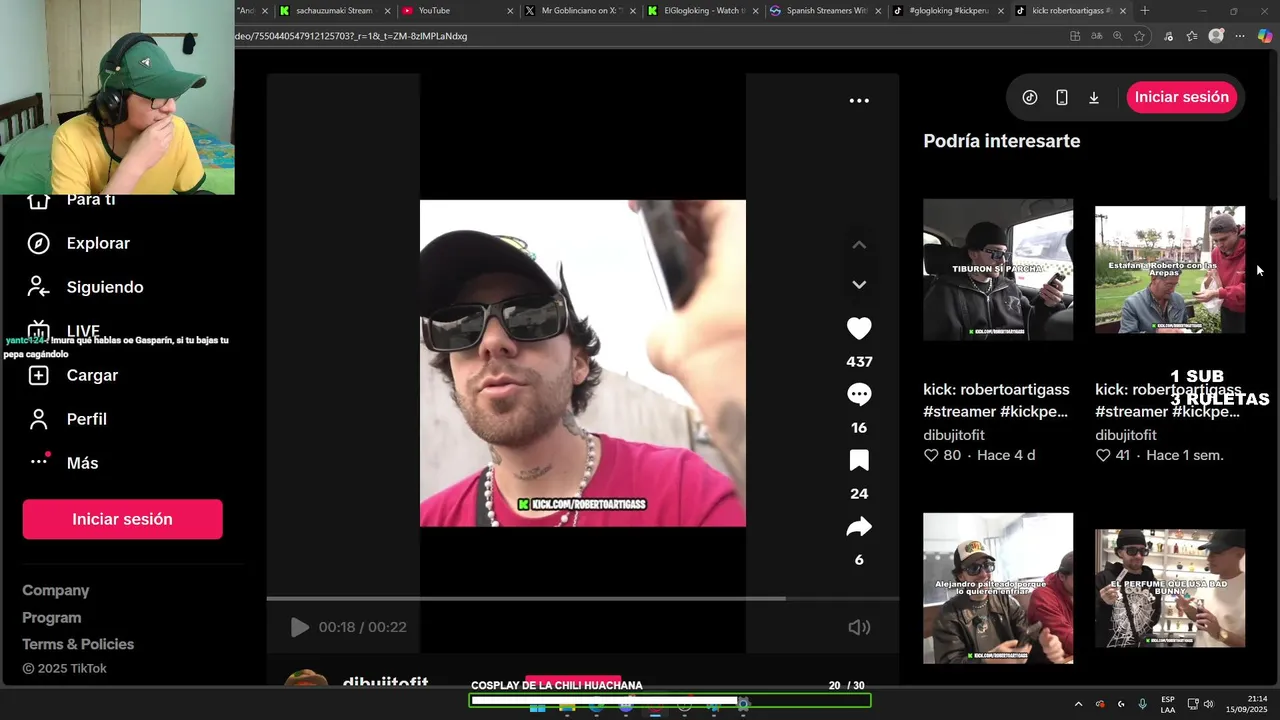Click the Podría interesarte heading

1002,141
